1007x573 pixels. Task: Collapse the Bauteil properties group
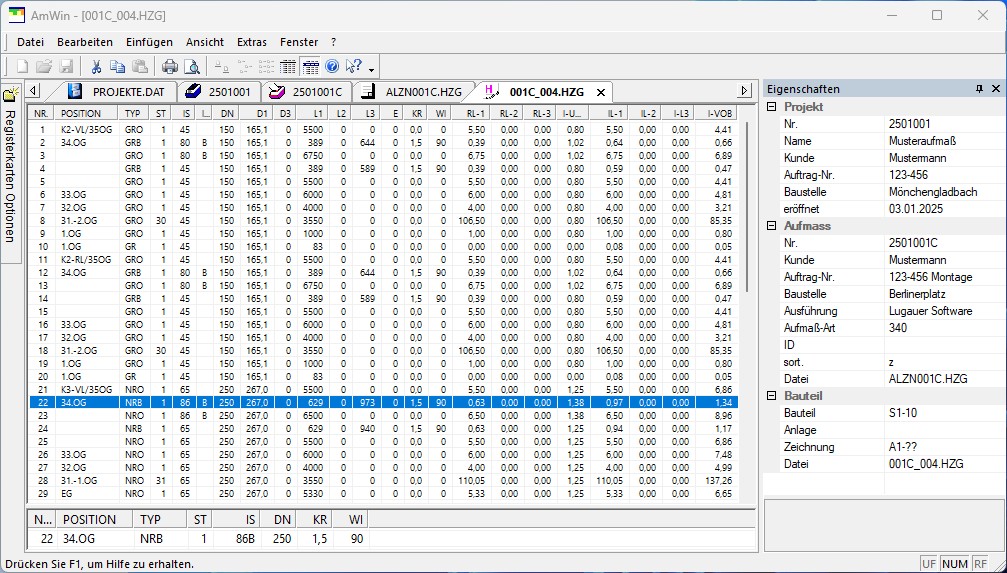tap(772, 396)
